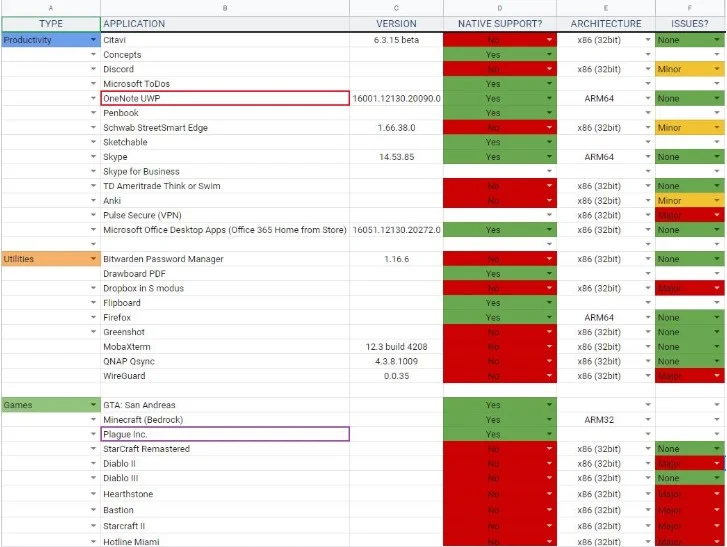Open the Utilities type dropdown arrow
727x547 pixels.
coord(93,259)
